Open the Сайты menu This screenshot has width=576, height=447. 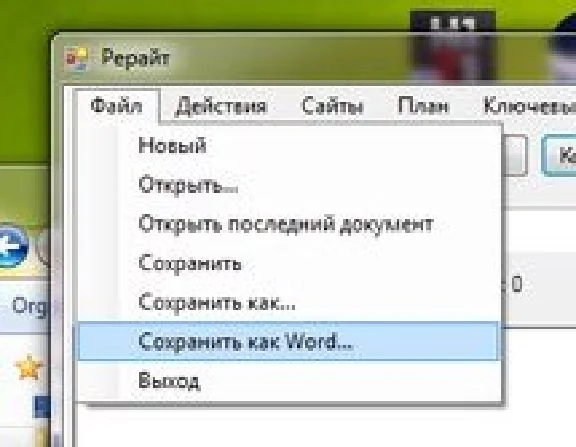332,106
